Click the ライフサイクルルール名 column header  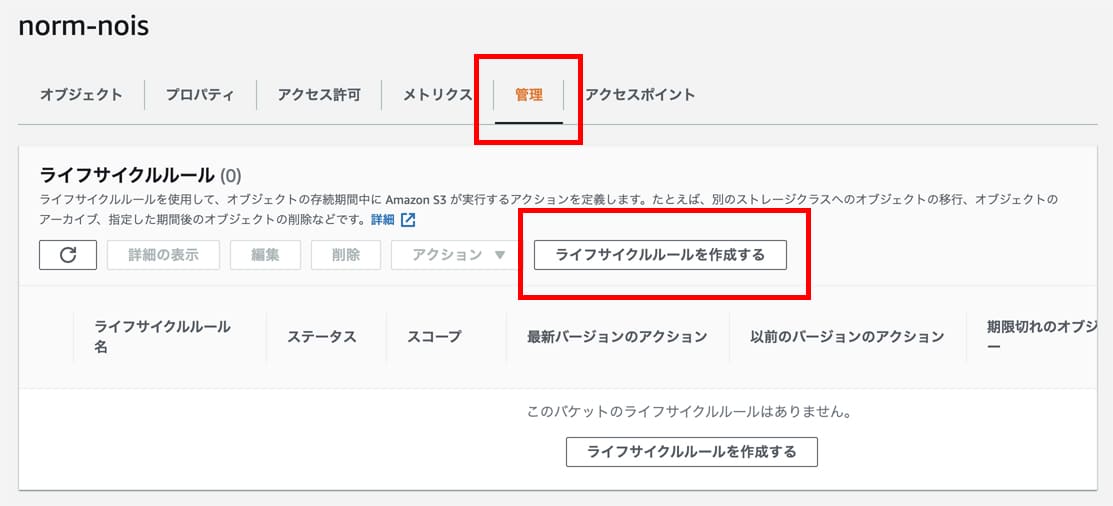[162, 337]
